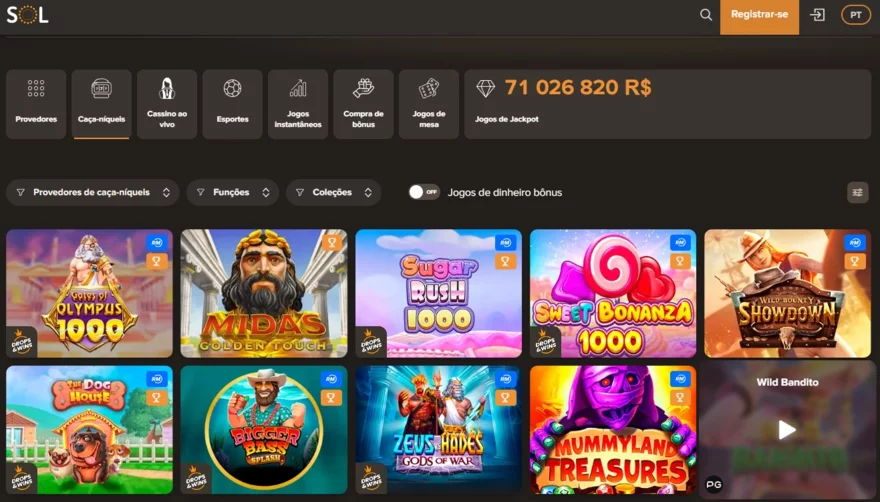This screenshot has width=880, height=502.
Task: Open the Coleções filter dropdown
Action: coord(333,193)
